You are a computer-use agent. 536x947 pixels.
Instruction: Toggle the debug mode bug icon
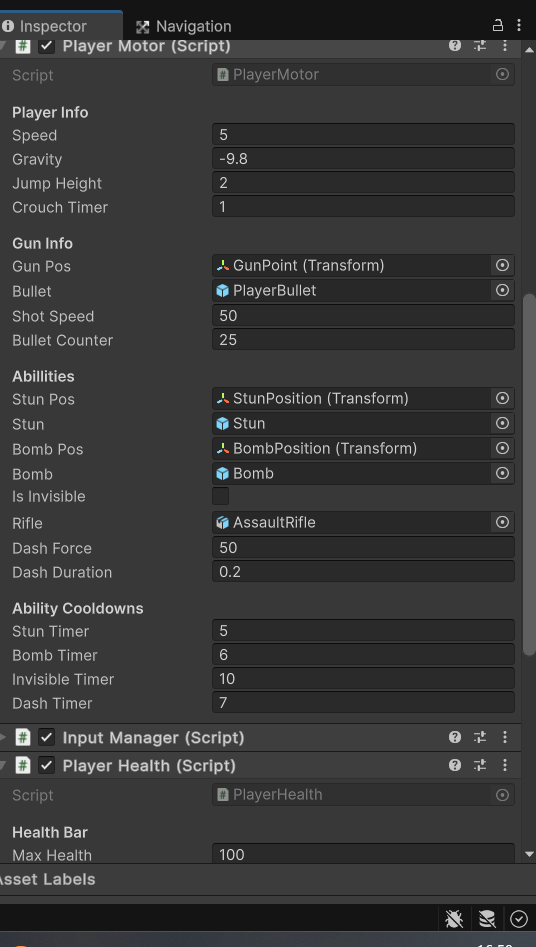click(x=454, y=919)
